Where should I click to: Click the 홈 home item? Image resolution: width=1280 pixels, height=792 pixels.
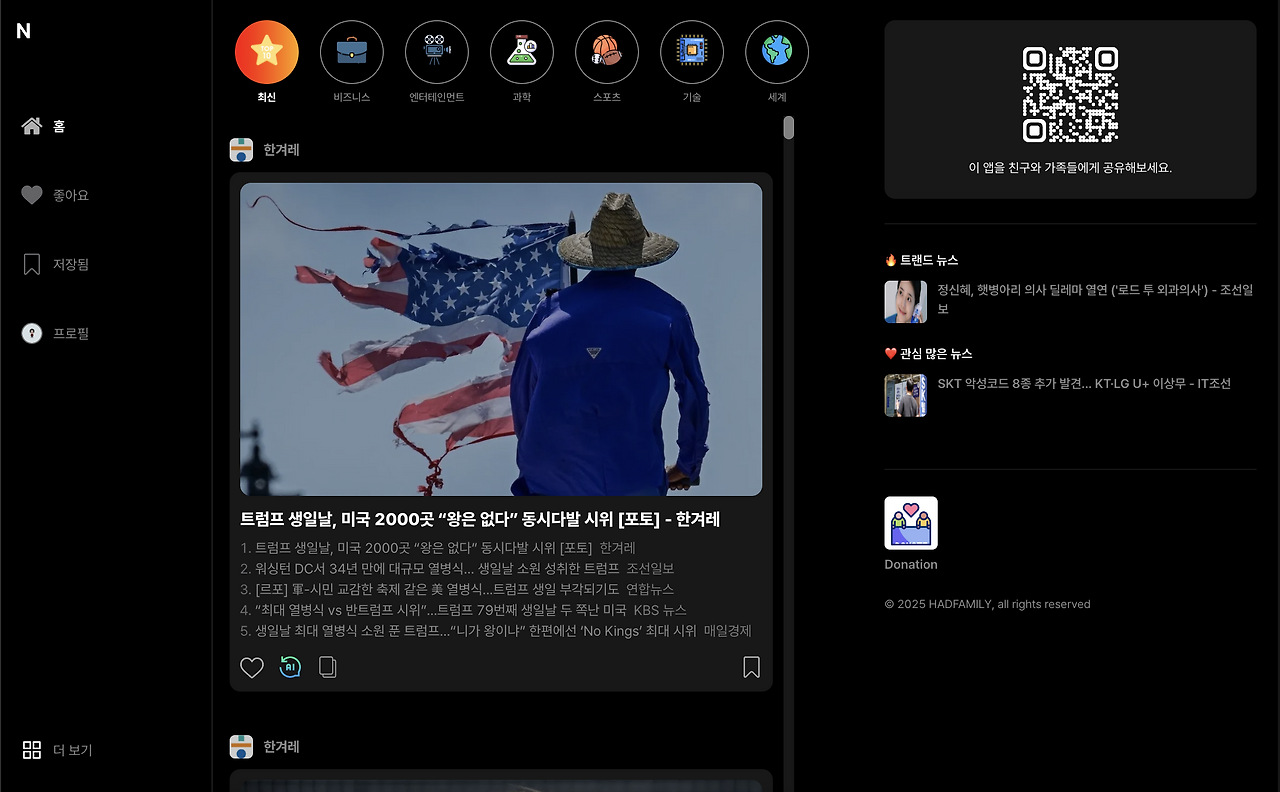(x=50, y=125)
